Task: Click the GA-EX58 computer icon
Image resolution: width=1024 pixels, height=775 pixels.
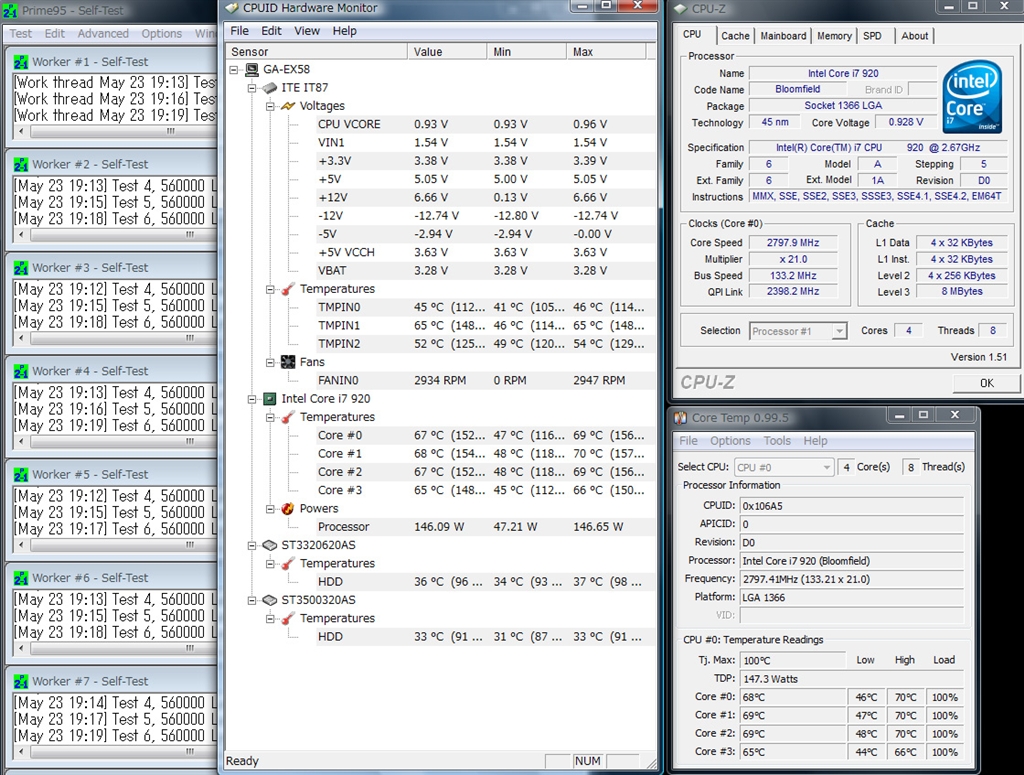Action: (251, 70)
